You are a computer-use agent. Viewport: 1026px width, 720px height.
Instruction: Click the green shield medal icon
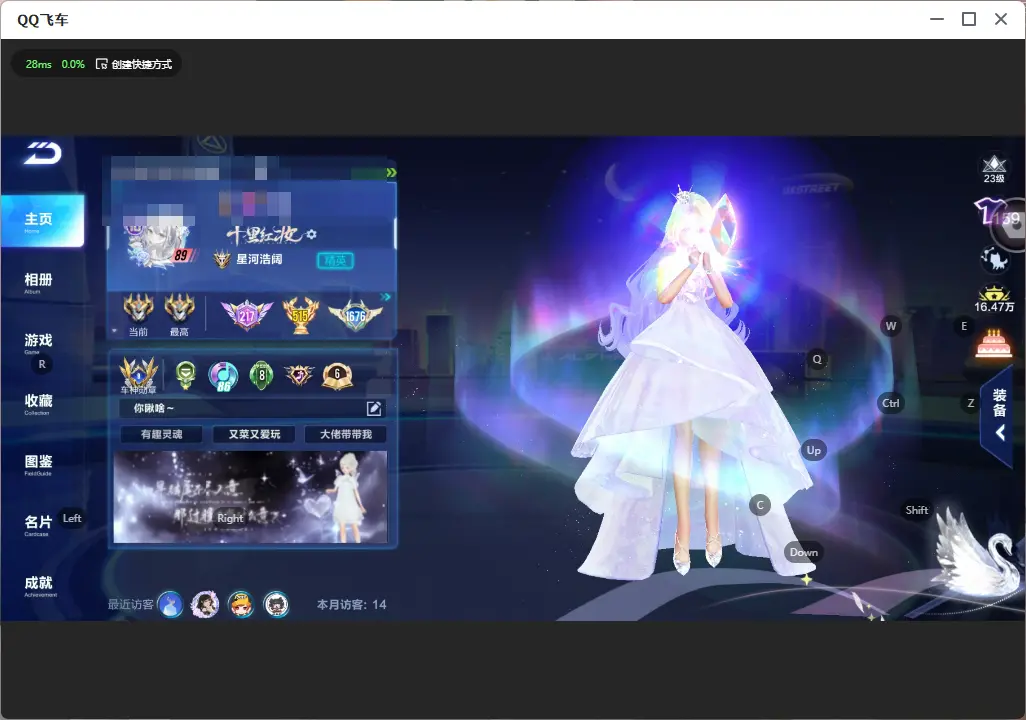[186, 375]
